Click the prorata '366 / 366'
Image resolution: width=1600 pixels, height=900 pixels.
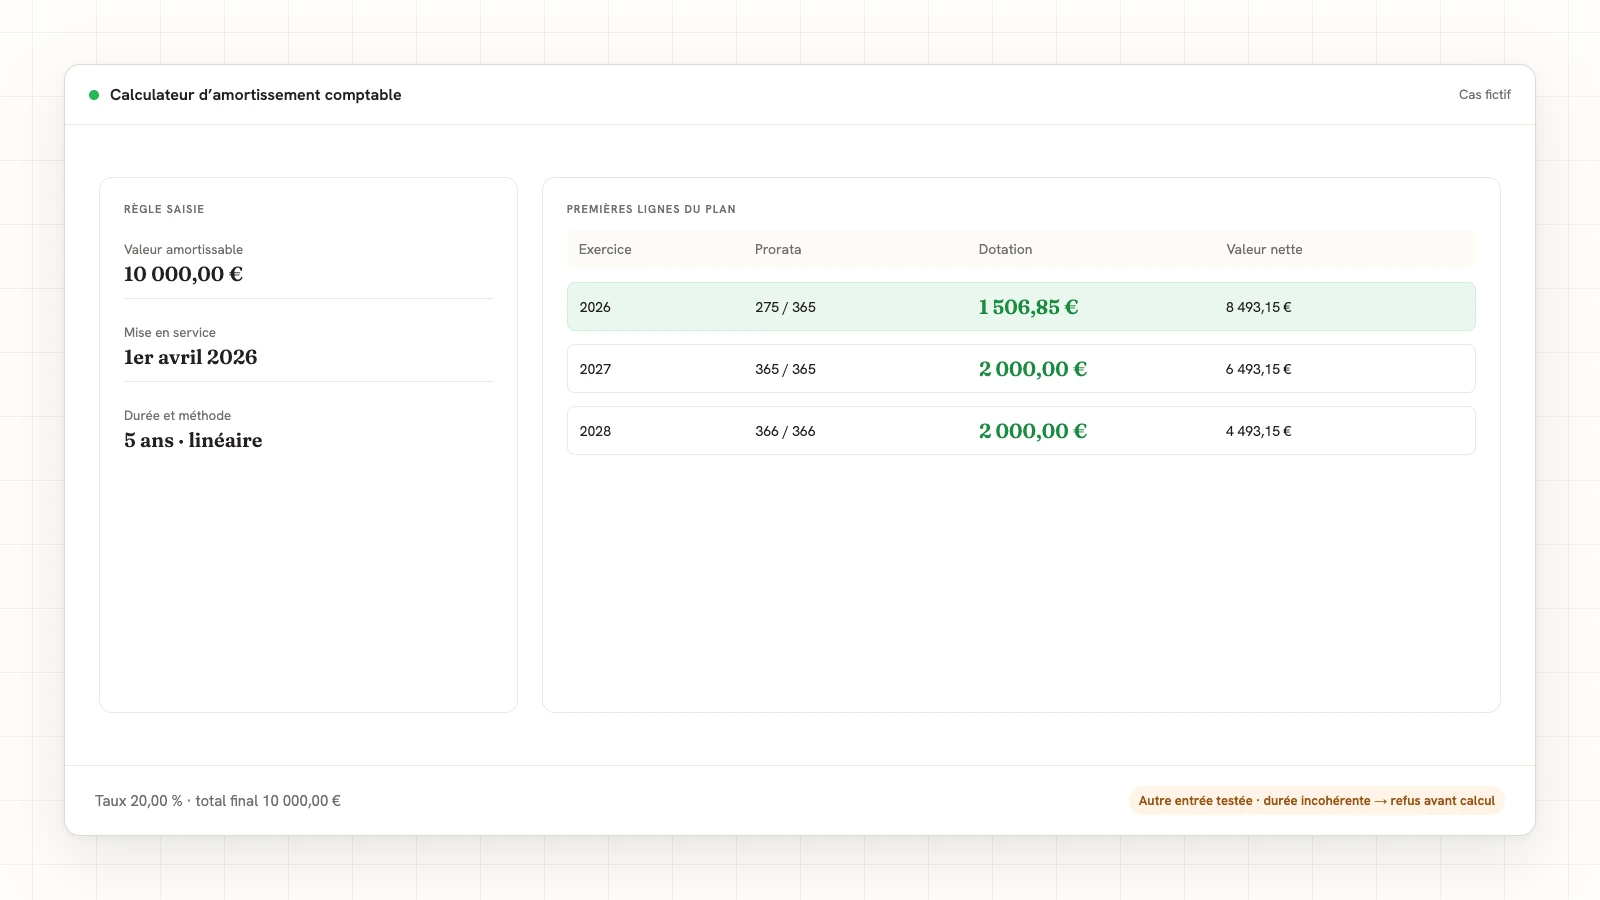click(x=785, y=431)
